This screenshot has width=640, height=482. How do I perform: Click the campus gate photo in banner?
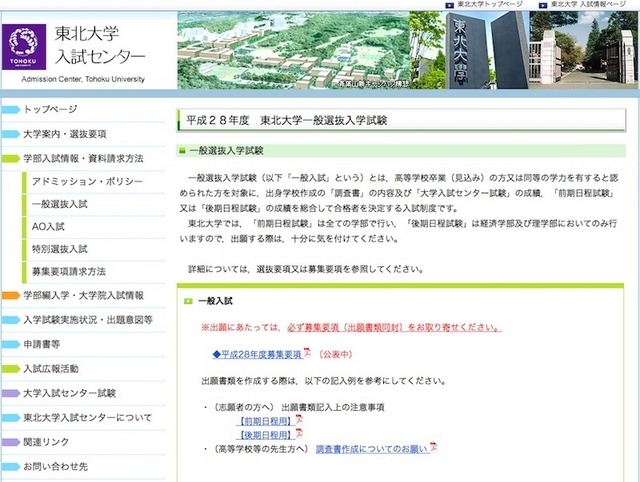(584, 50)
